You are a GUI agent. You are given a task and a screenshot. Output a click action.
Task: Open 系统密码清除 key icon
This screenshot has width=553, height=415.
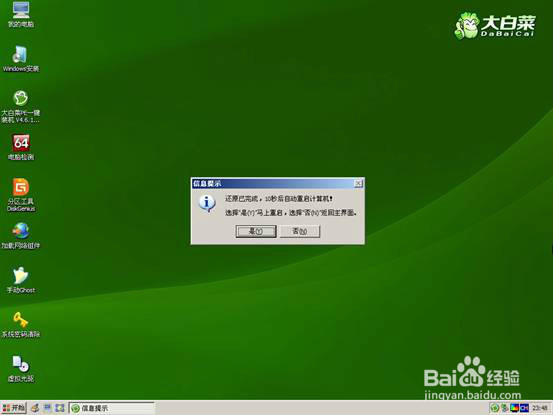pos(21,324)
